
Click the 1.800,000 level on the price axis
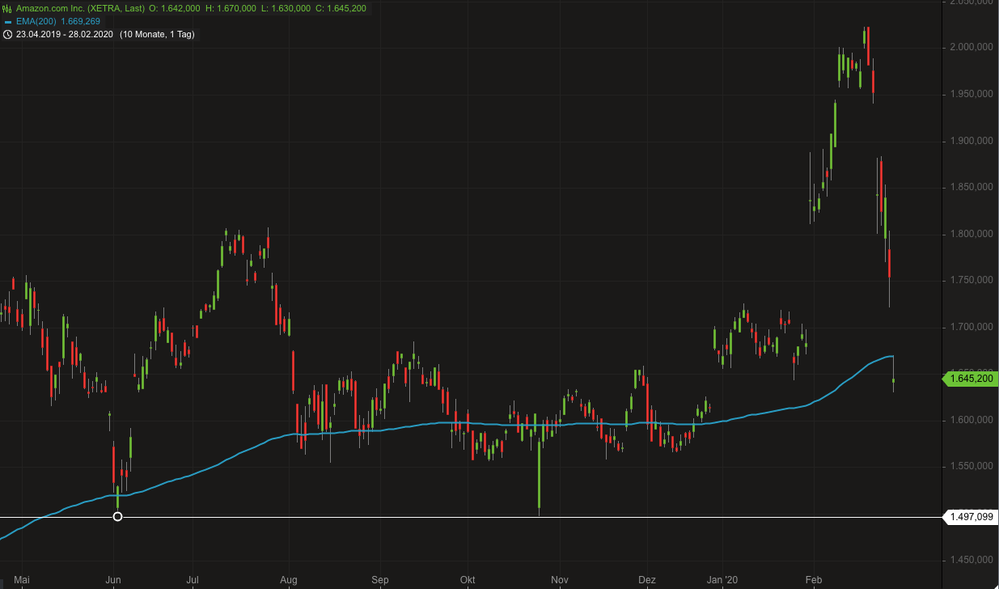click(x=971, y=234)
